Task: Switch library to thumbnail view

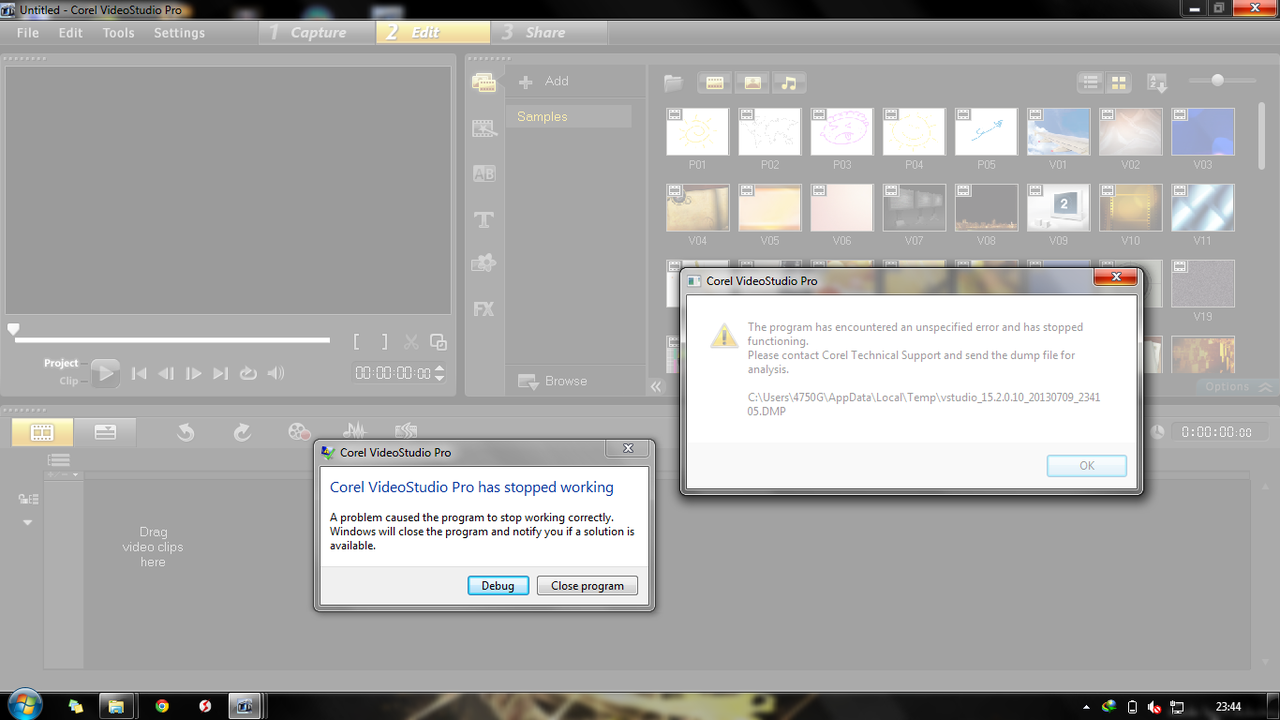Action: [1119, 83]
